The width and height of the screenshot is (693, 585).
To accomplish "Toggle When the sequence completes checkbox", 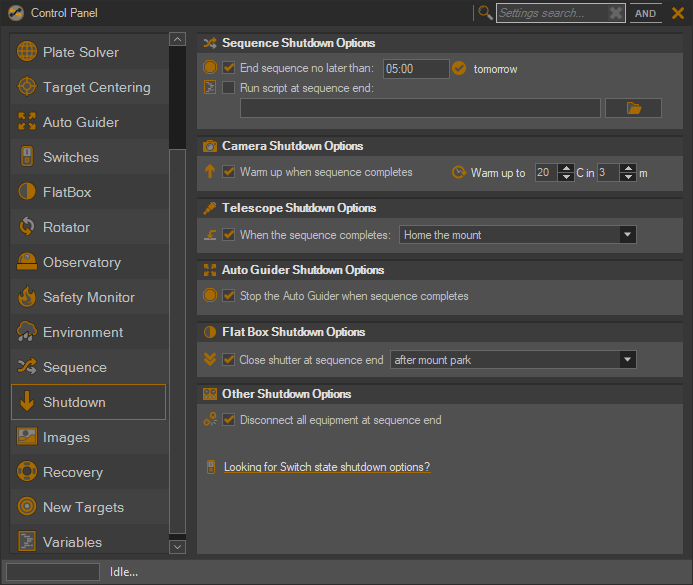I will (228, 234).
